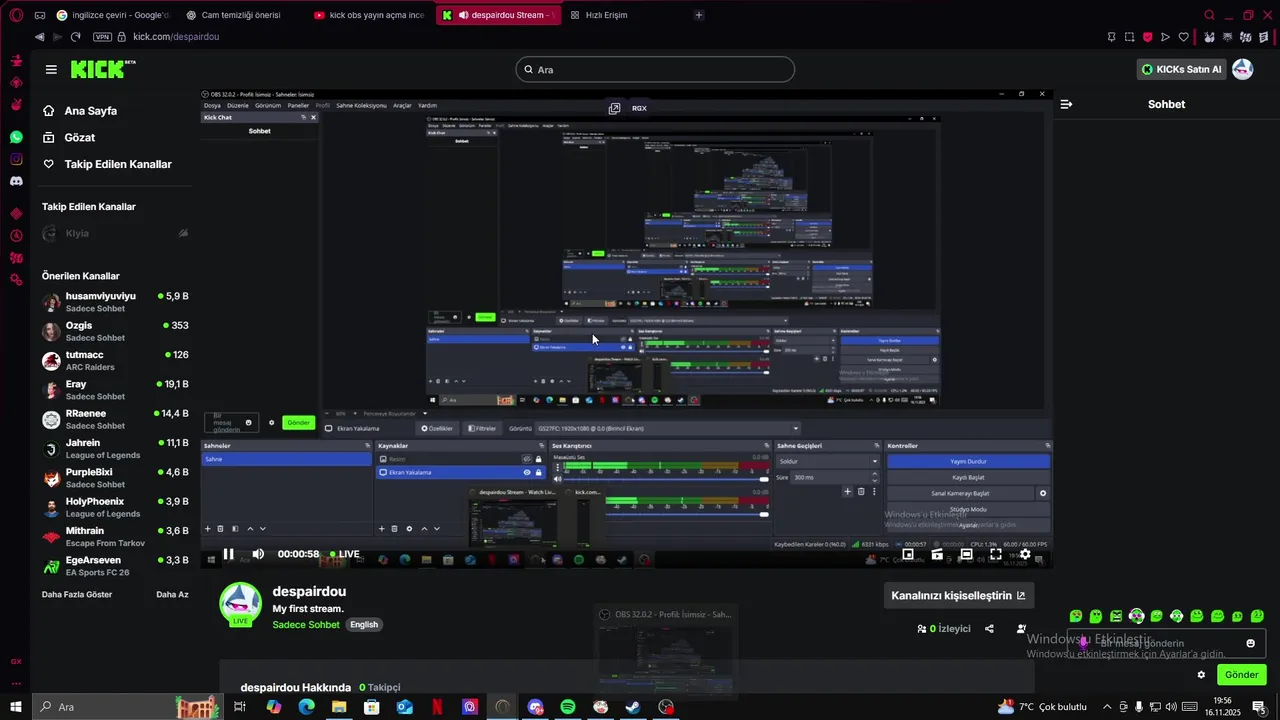
Task: Open Netflix from the taskbar
Action: pyautogui.click(x=437, y=707)
